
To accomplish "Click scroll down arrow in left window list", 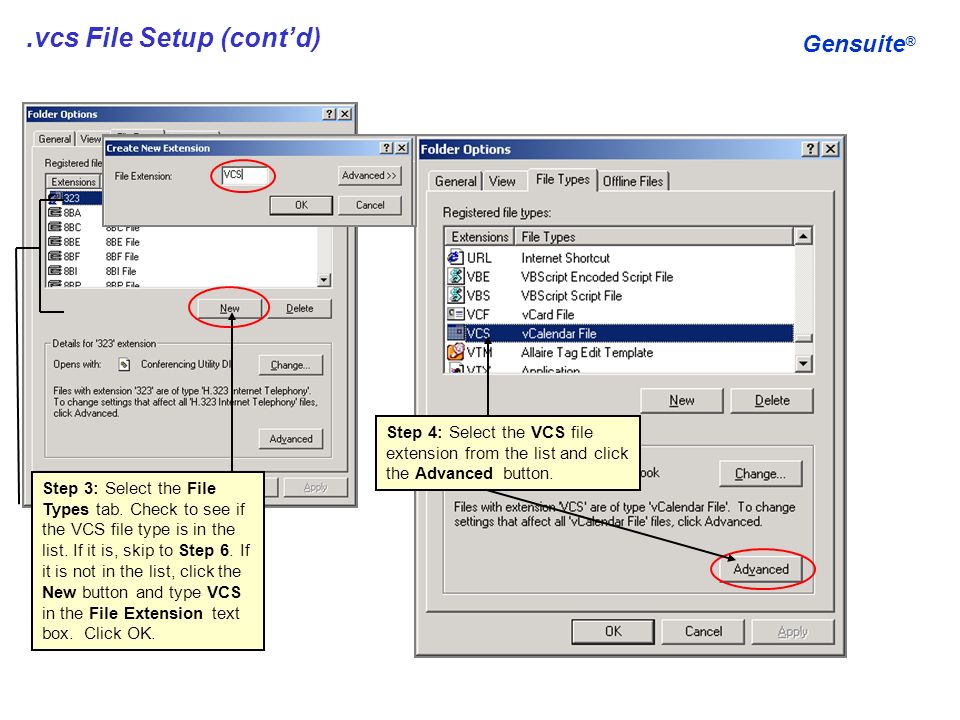I will (x=324, y=280).
